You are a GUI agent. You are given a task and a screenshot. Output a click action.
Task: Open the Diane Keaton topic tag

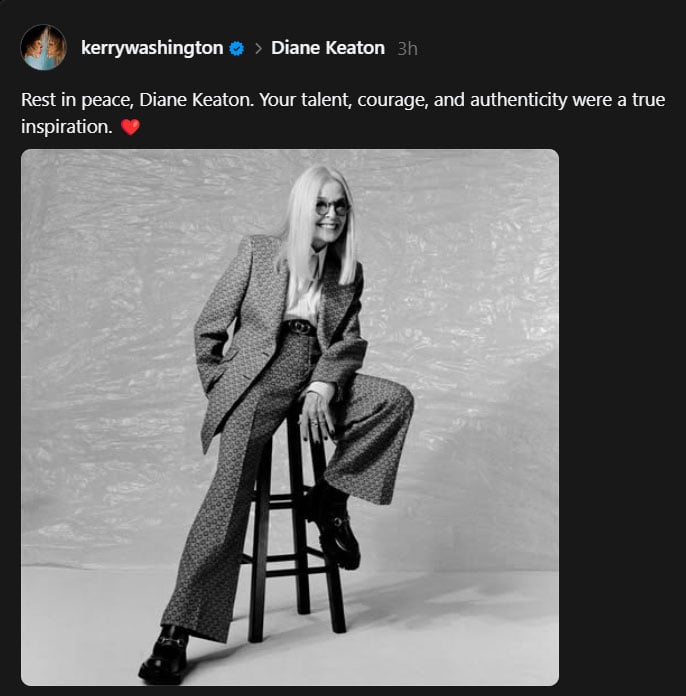click(x=327, y=48)
